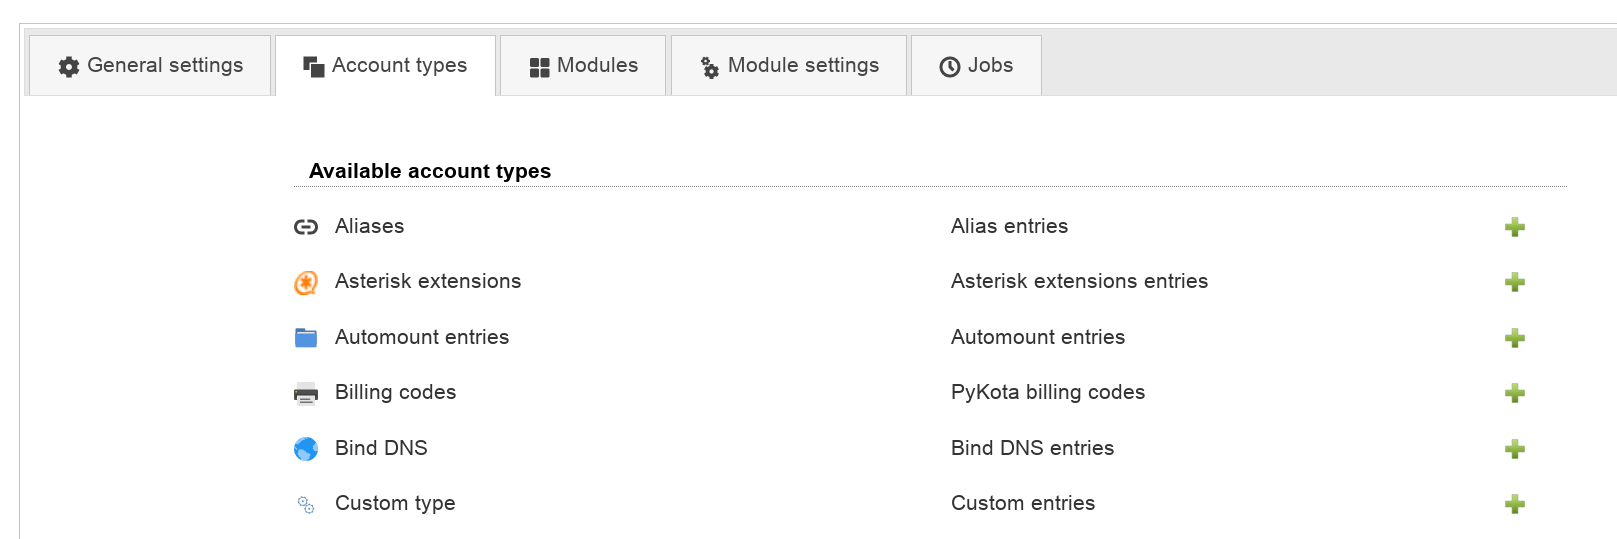Add Bind DNS entries type
Screen dimensions: 1617x539
point(1514,449)
